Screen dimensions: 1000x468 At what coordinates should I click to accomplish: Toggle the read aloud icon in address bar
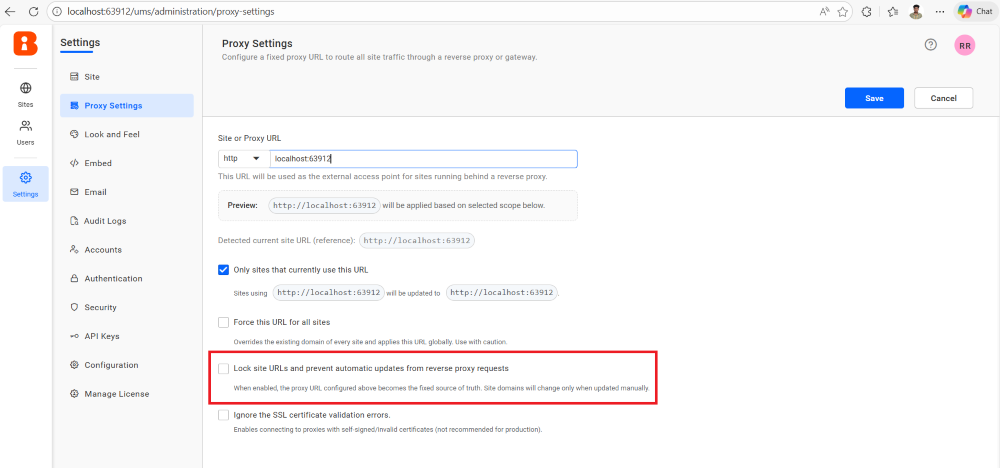pyautogui.click(x=825, y=11)
